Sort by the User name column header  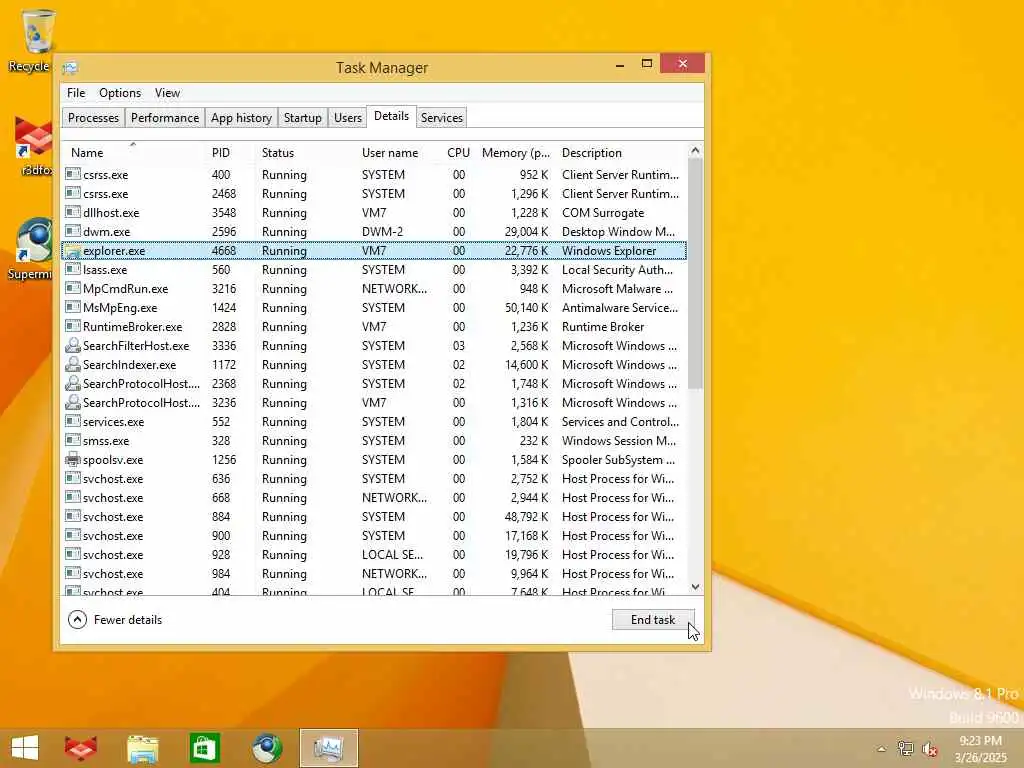[398, 152]
